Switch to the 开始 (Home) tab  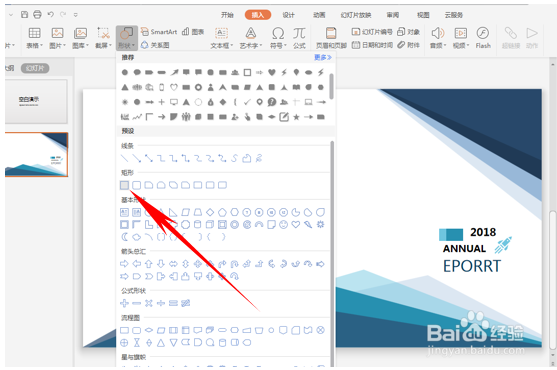[x=227, y=15]
